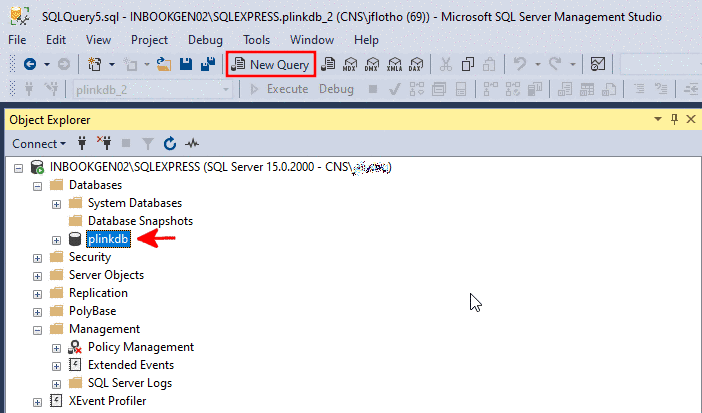The image size is (702, 413).
Task: Expand the plinkdb database node
Action: point(56,240)
